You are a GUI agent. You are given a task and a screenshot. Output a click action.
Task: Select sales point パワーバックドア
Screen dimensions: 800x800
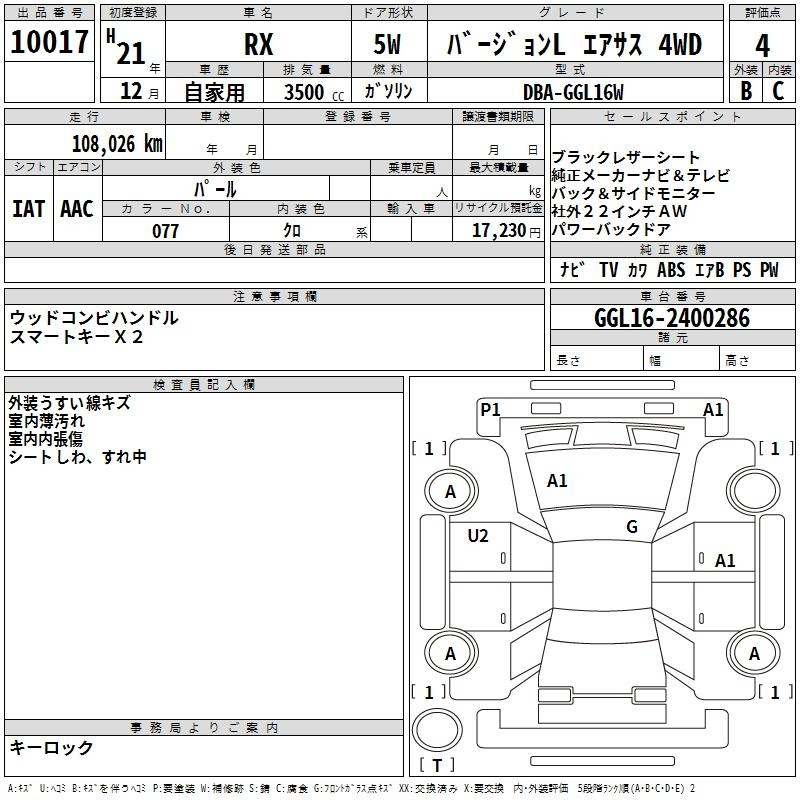tap(611, 229)
